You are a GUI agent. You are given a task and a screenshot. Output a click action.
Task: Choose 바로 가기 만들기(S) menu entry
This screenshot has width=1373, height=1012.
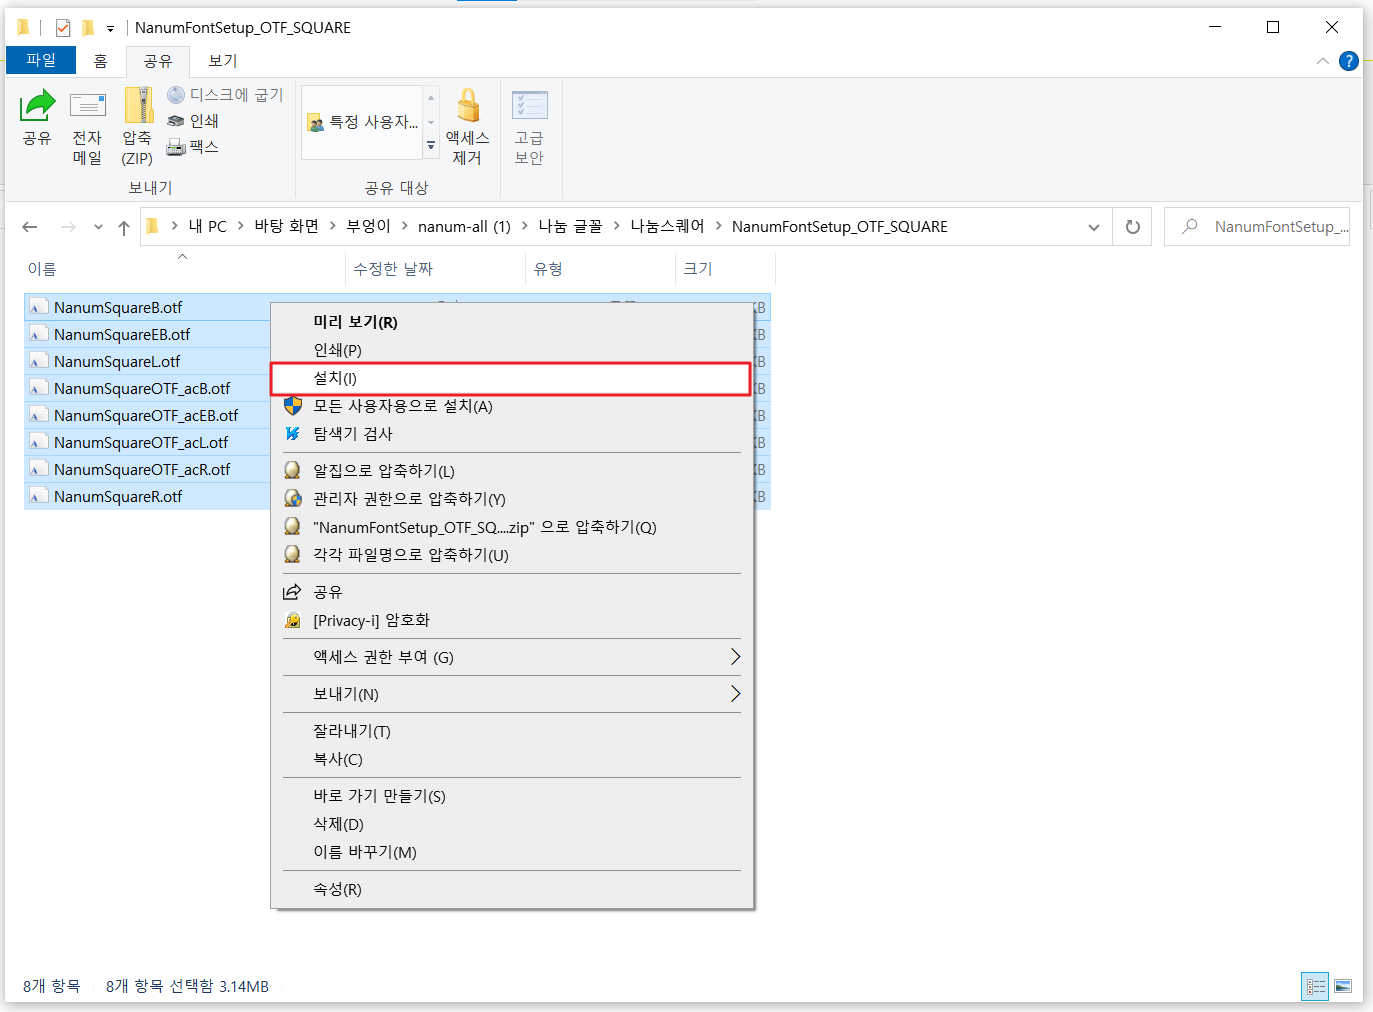510,796
